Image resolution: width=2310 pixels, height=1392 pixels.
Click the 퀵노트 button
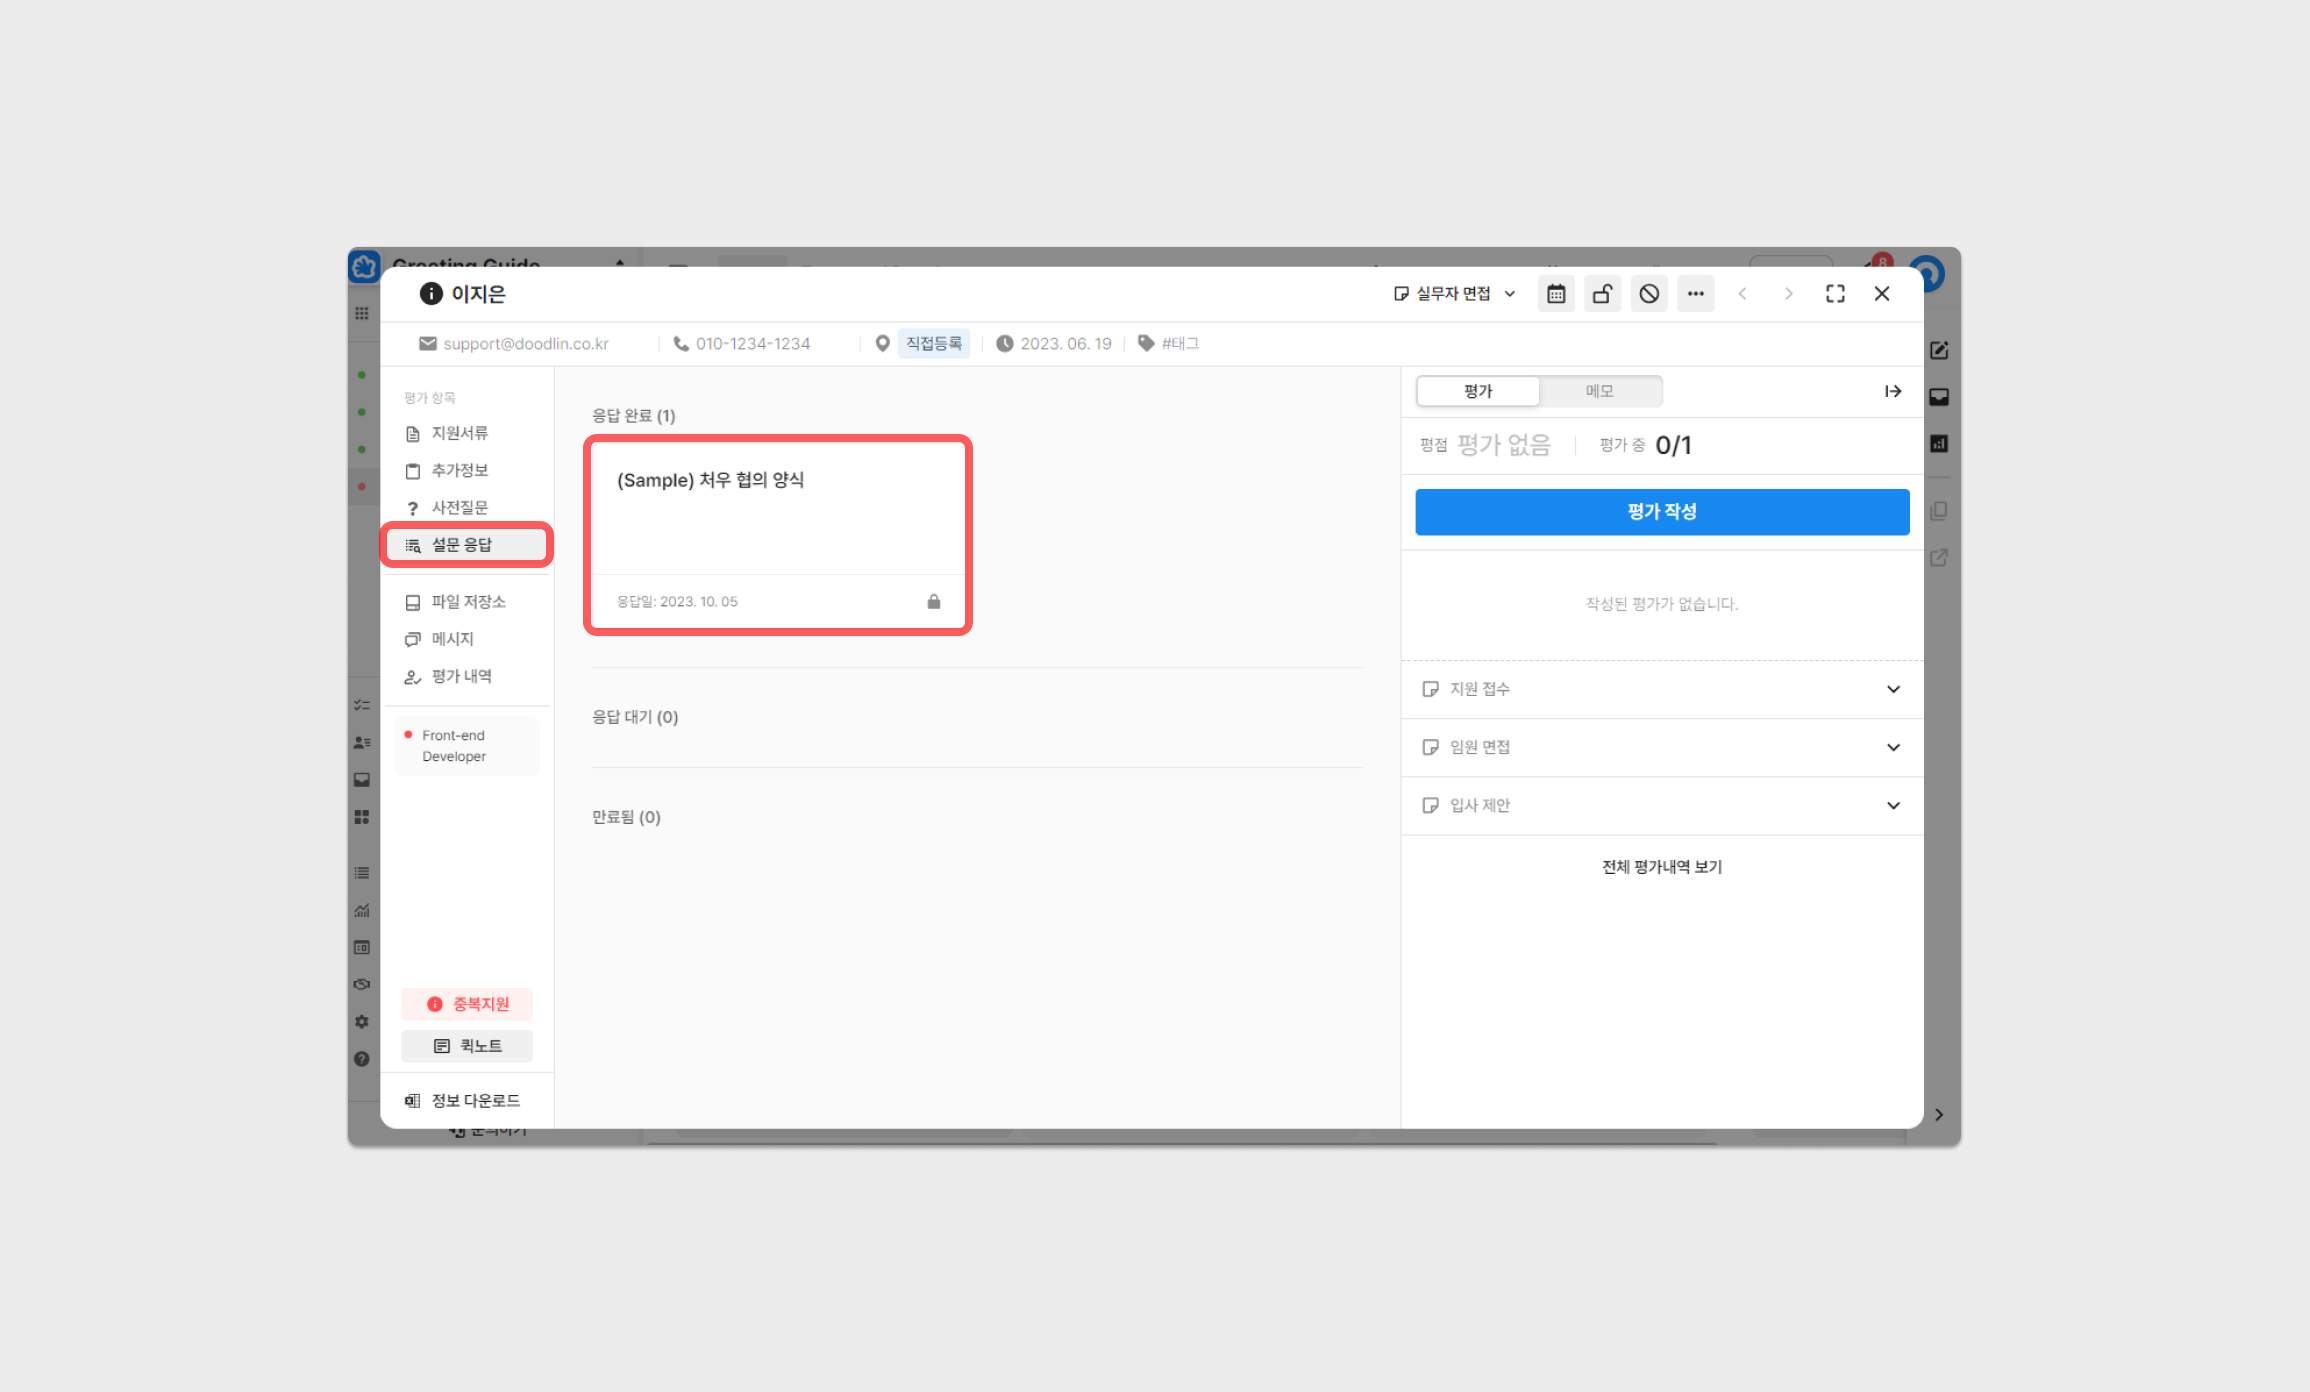tap(467, 1046)
